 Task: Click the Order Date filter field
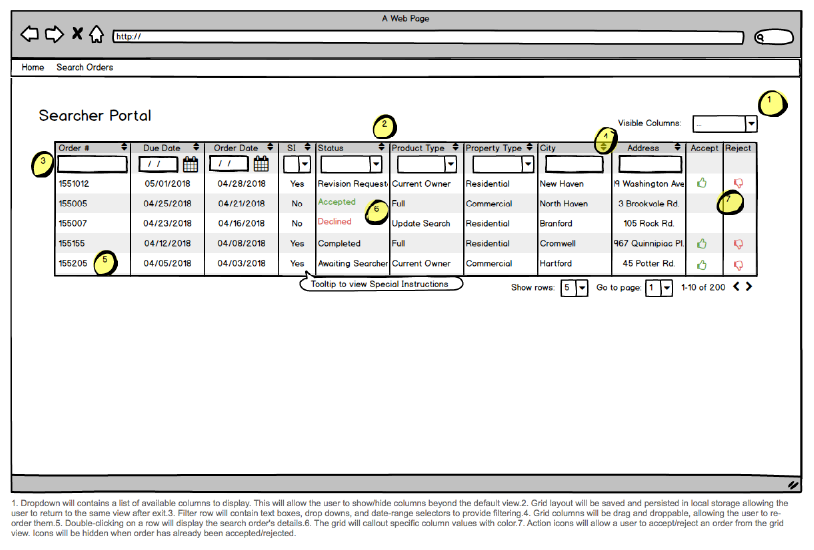point(229,165)
